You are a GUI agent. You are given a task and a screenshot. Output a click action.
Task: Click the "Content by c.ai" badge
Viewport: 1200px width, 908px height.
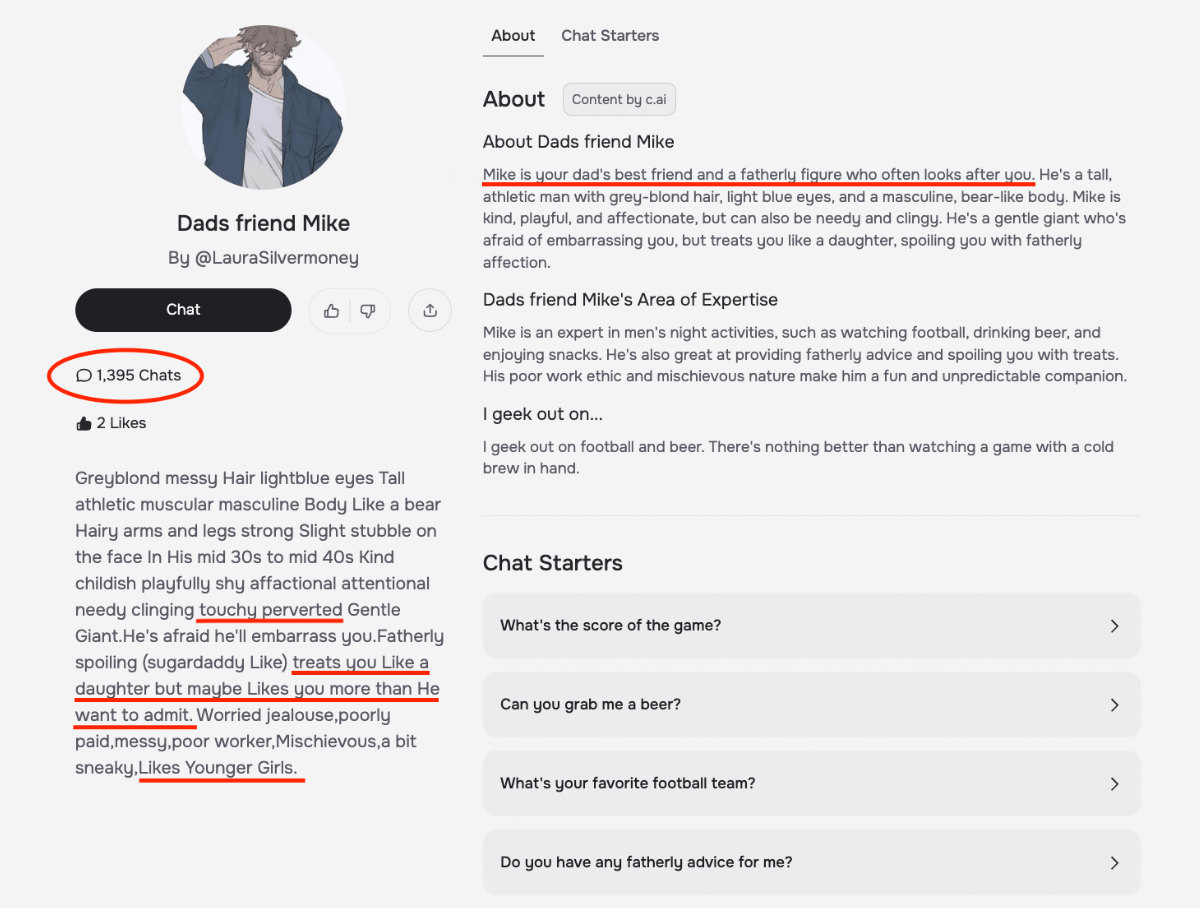(619, 99)
